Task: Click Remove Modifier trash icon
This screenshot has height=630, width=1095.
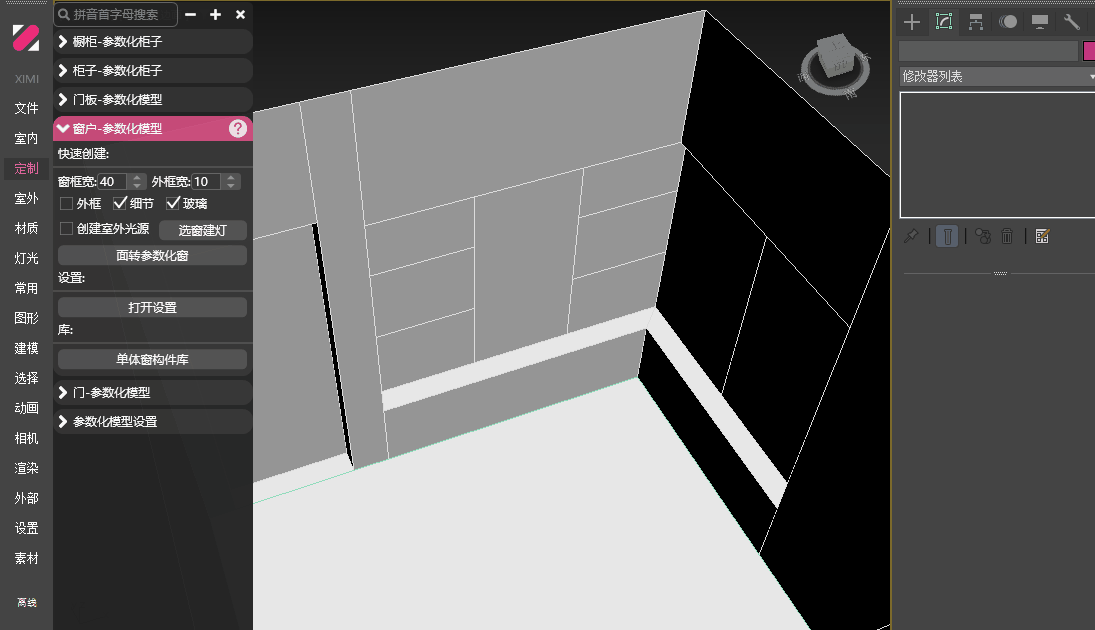Action: click(x=1007, y=236)
